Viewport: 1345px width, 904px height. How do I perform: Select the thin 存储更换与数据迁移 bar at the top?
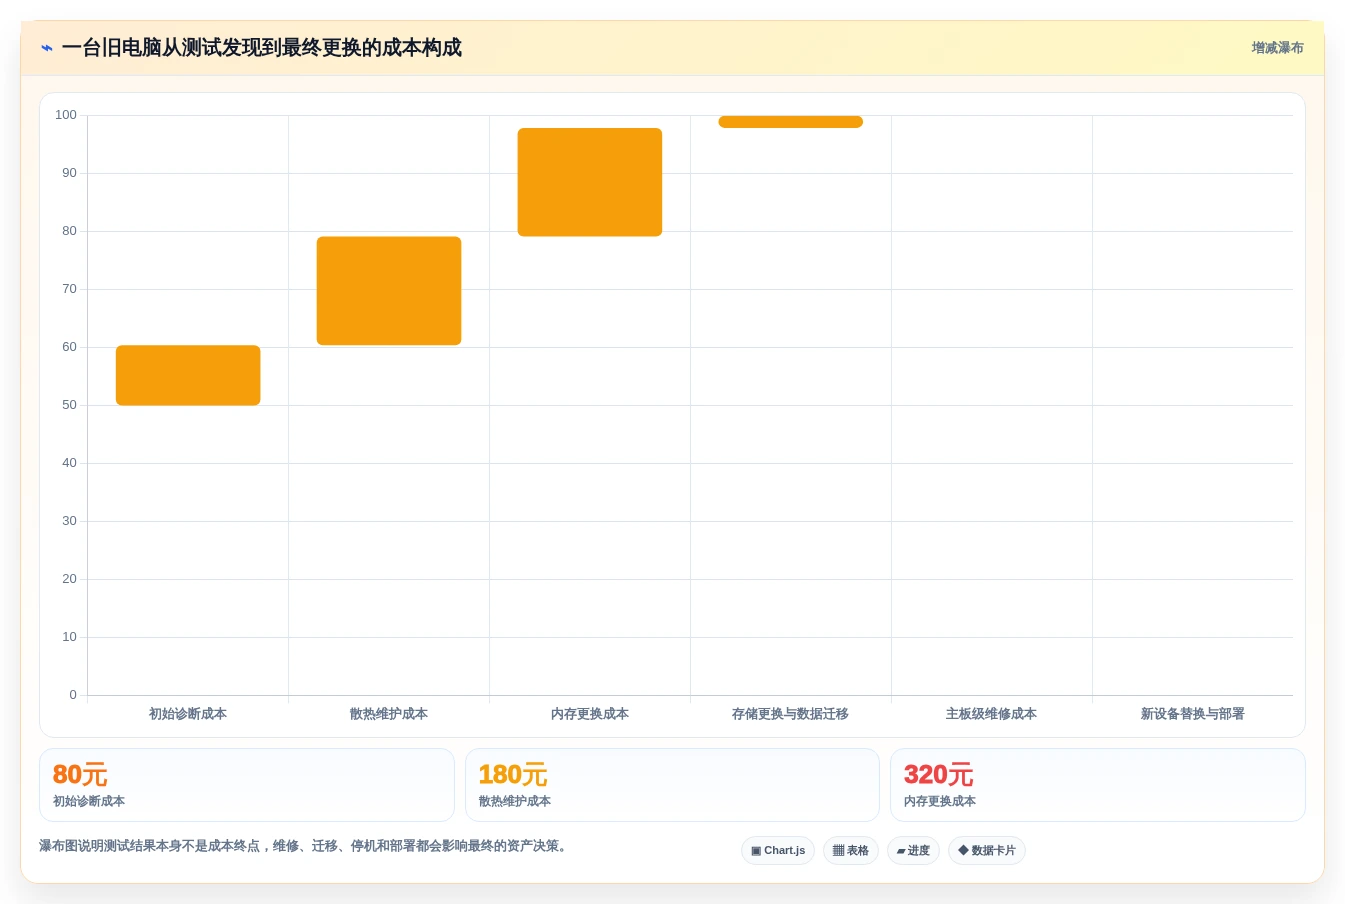point(790,122)
